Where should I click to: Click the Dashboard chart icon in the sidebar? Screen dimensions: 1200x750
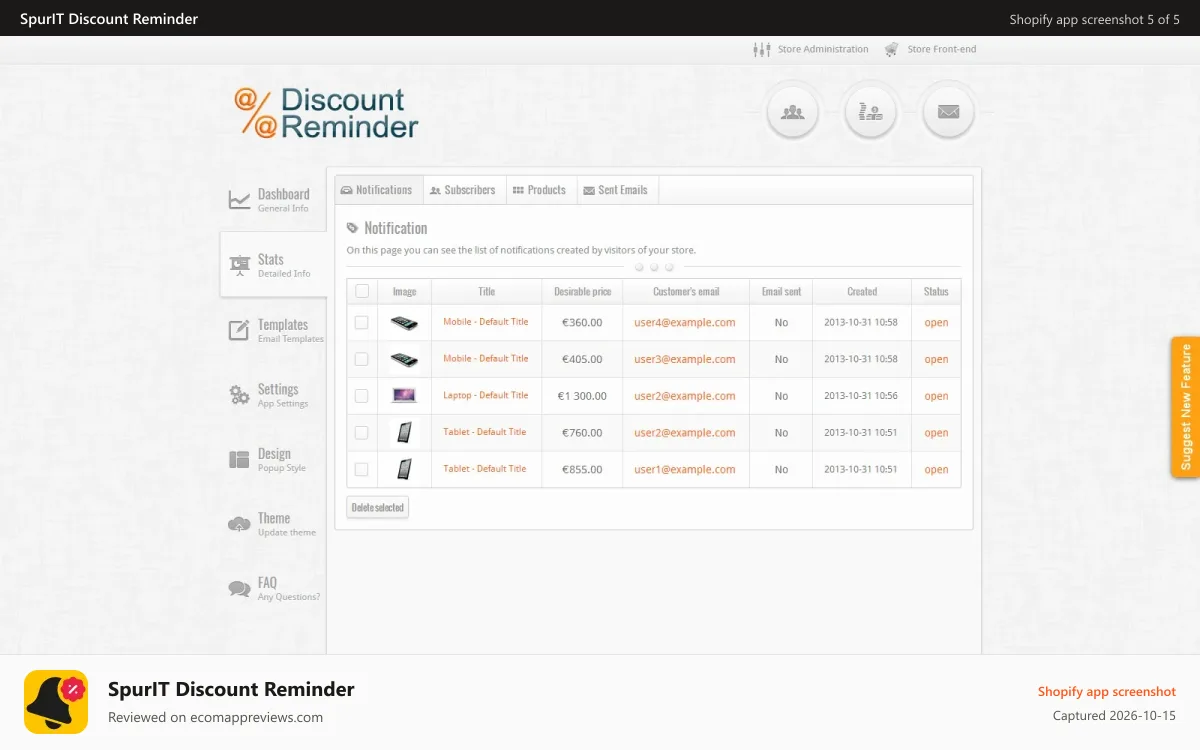point(239,200)
